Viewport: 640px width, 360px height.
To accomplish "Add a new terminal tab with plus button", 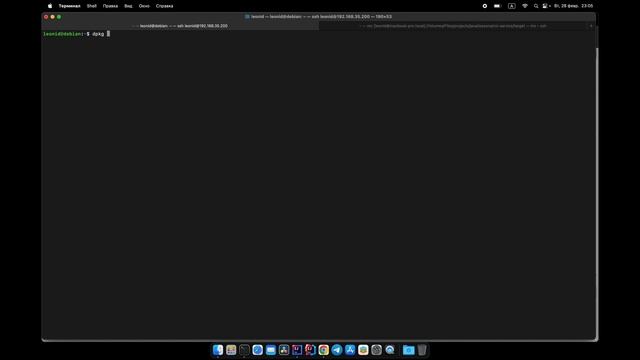I will (x=591, y=26).
